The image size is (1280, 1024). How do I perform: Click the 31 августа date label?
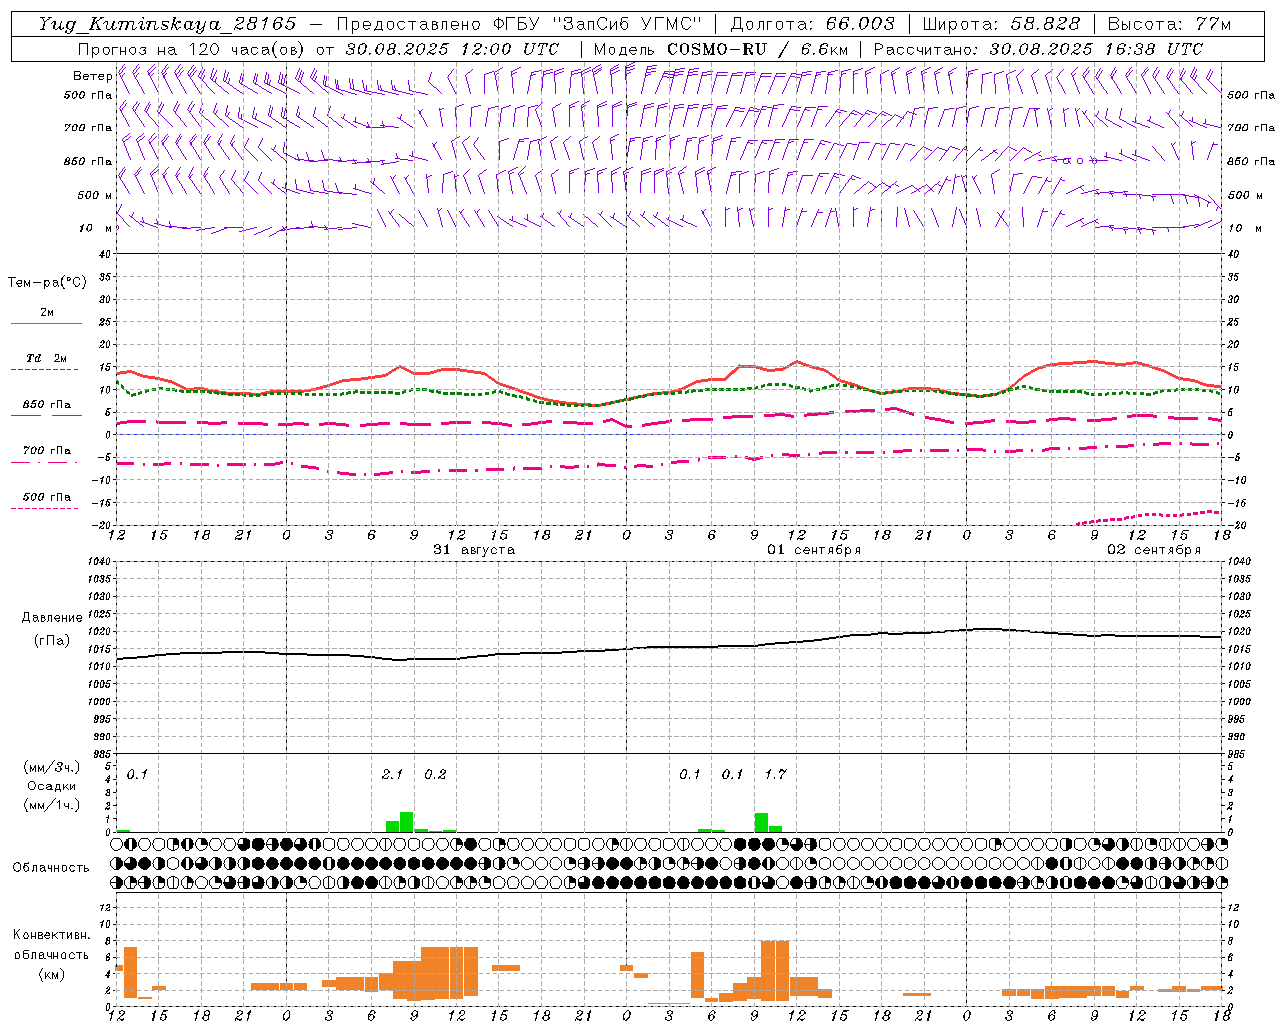474,549
